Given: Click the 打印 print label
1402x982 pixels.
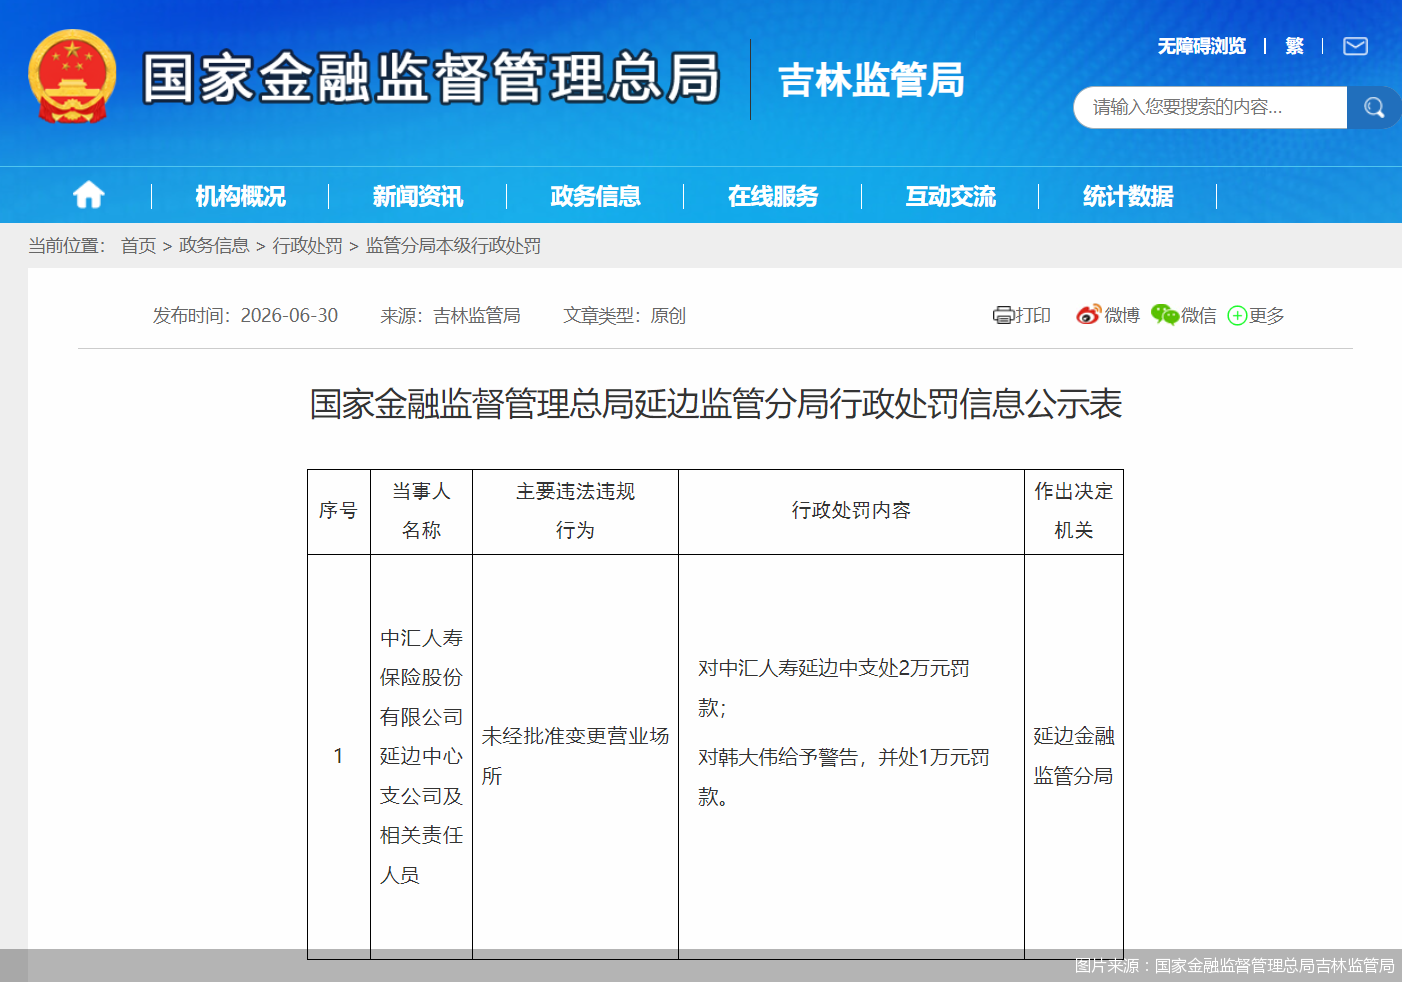Looking at the screenshot, I should (1033, 316).
